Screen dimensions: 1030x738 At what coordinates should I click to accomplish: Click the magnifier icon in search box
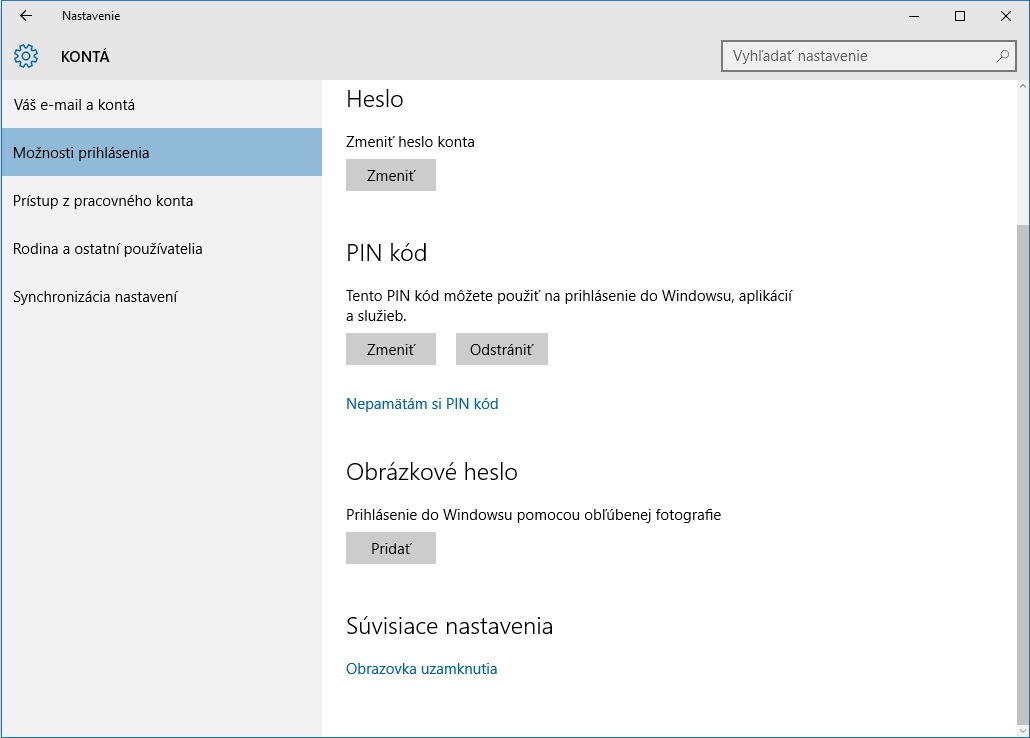[x=1003, y=57]
